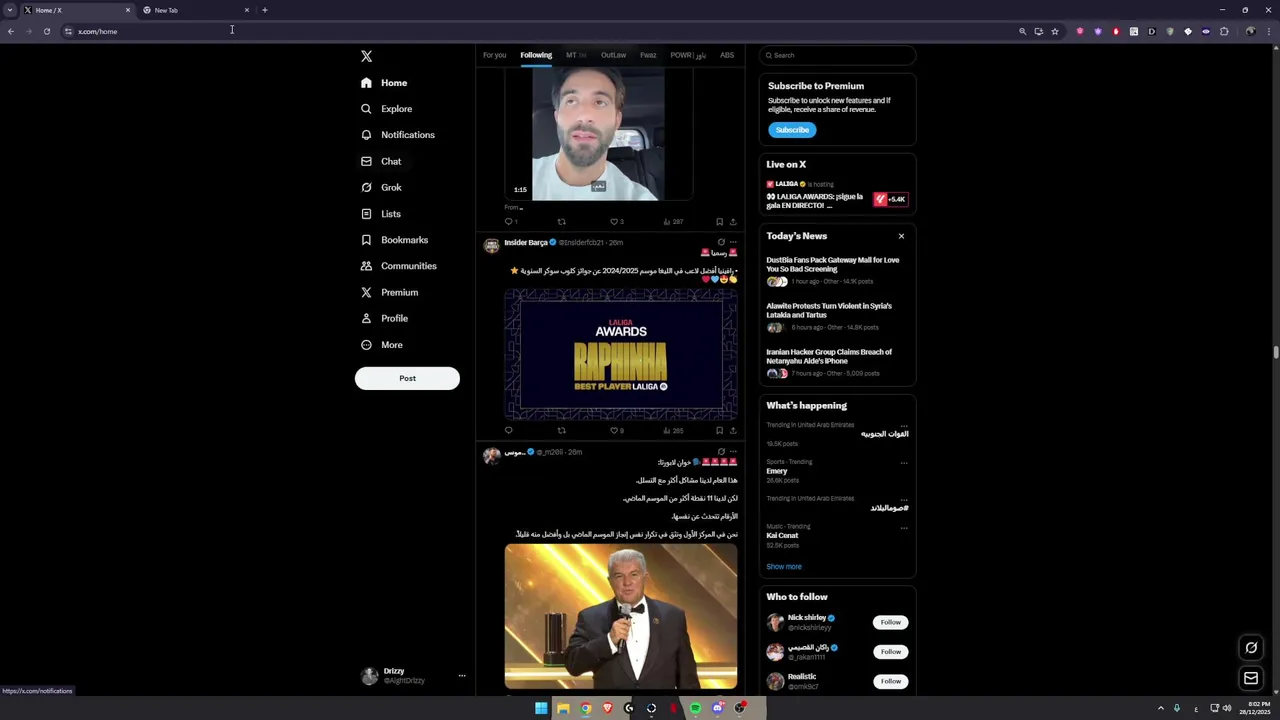Open the Laporta speech image
Screen dimensions: 1280x720
point(621,617)
